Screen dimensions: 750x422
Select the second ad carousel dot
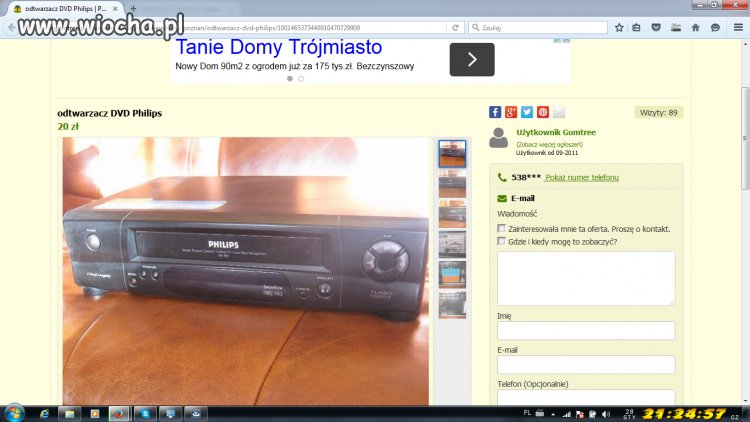point(301,78)
